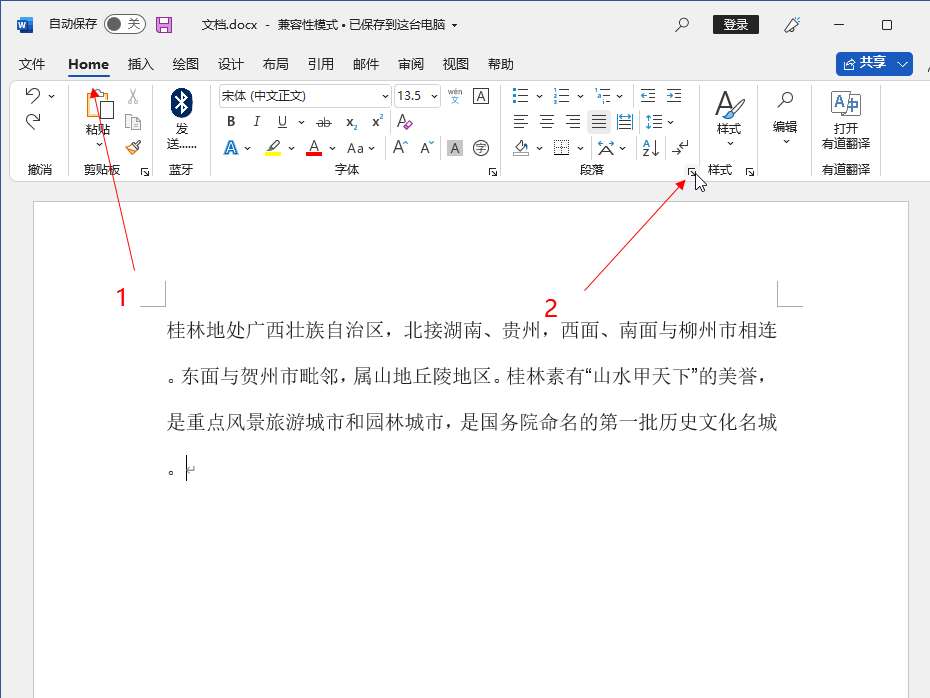Click the enclosed character icon
930x698 pixels.
tap(481, 148)
